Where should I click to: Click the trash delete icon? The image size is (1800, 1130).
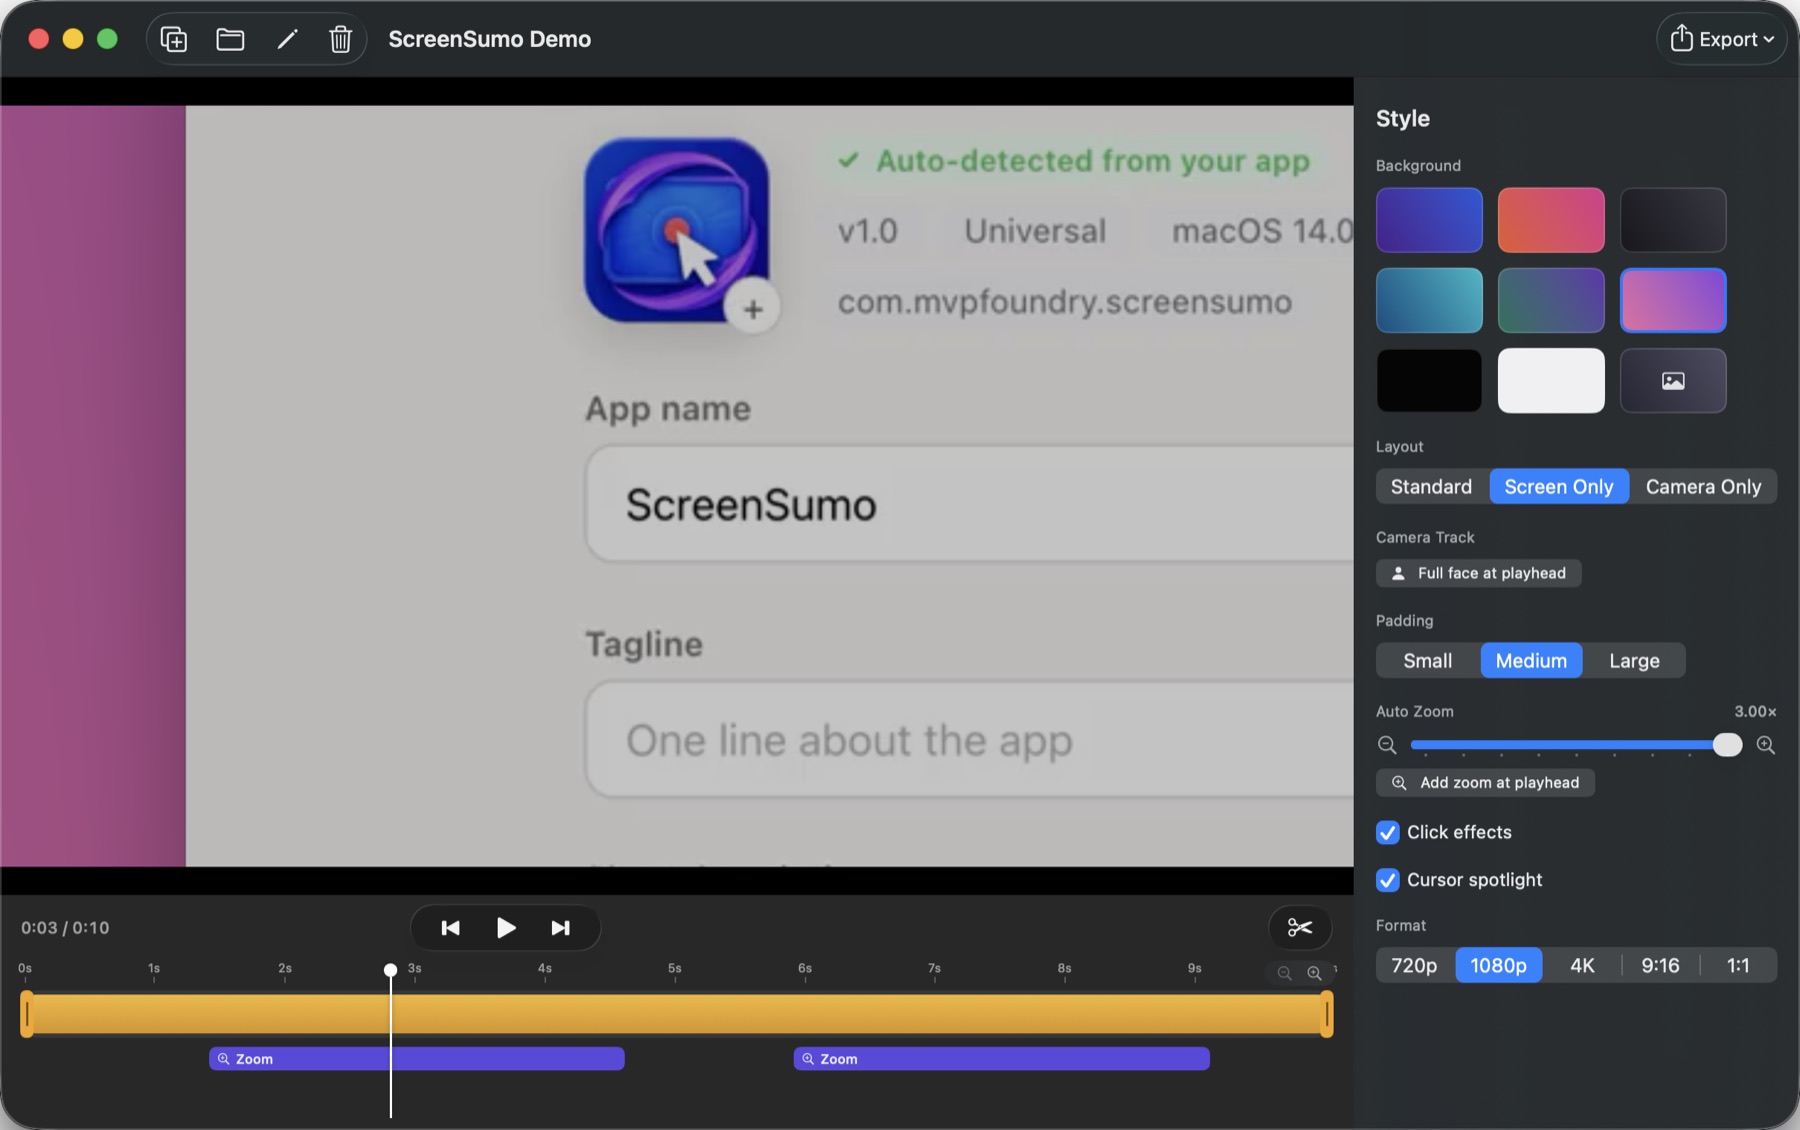pyautogui.click(x=340, y=39)
